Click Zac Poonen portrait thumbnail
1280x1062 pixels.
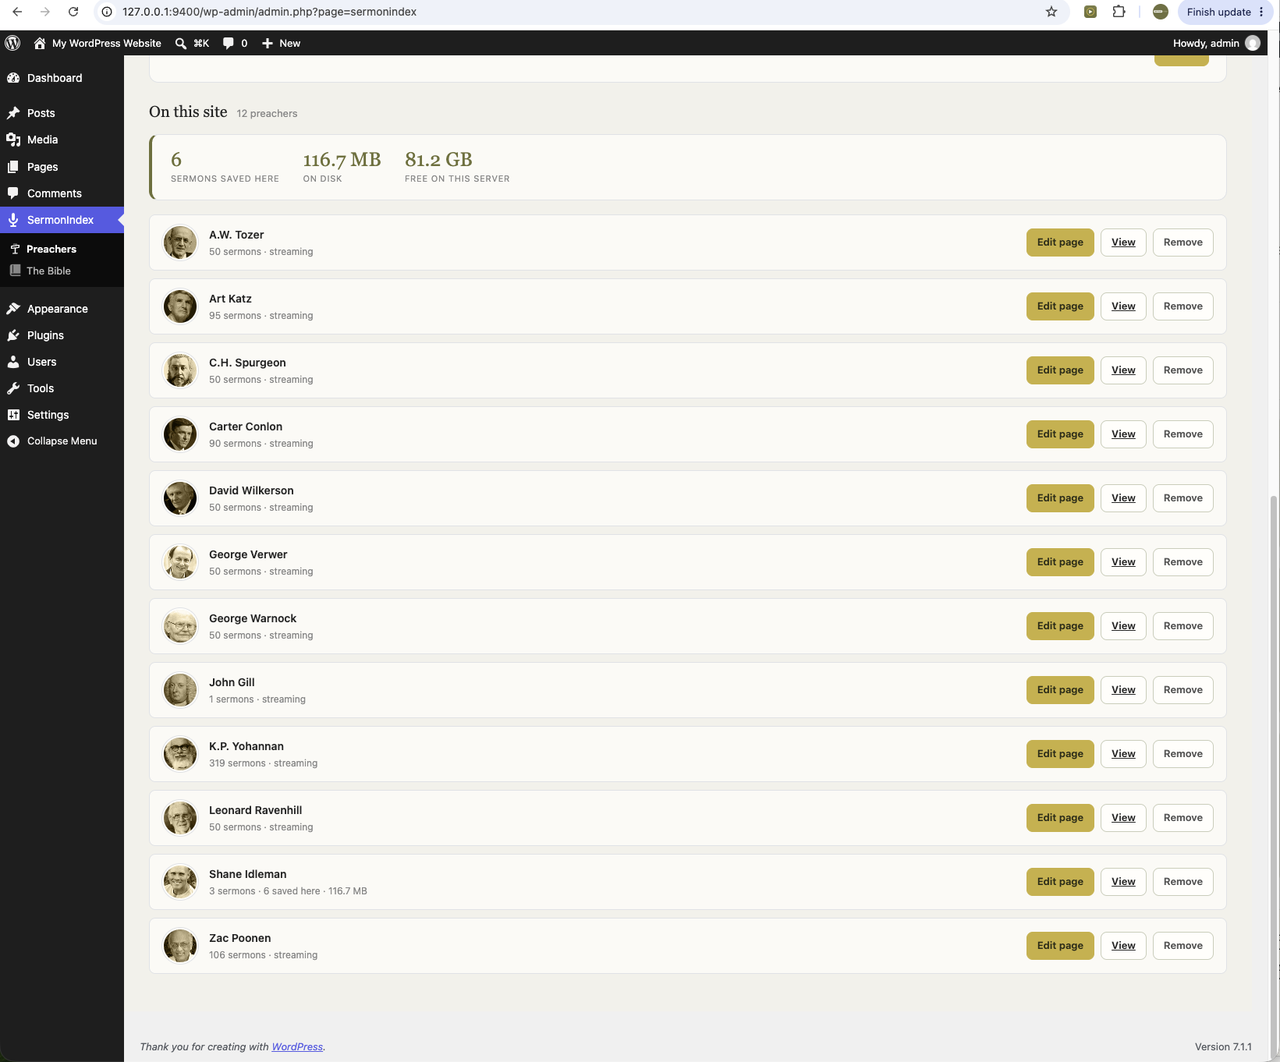tap(180, 946)
